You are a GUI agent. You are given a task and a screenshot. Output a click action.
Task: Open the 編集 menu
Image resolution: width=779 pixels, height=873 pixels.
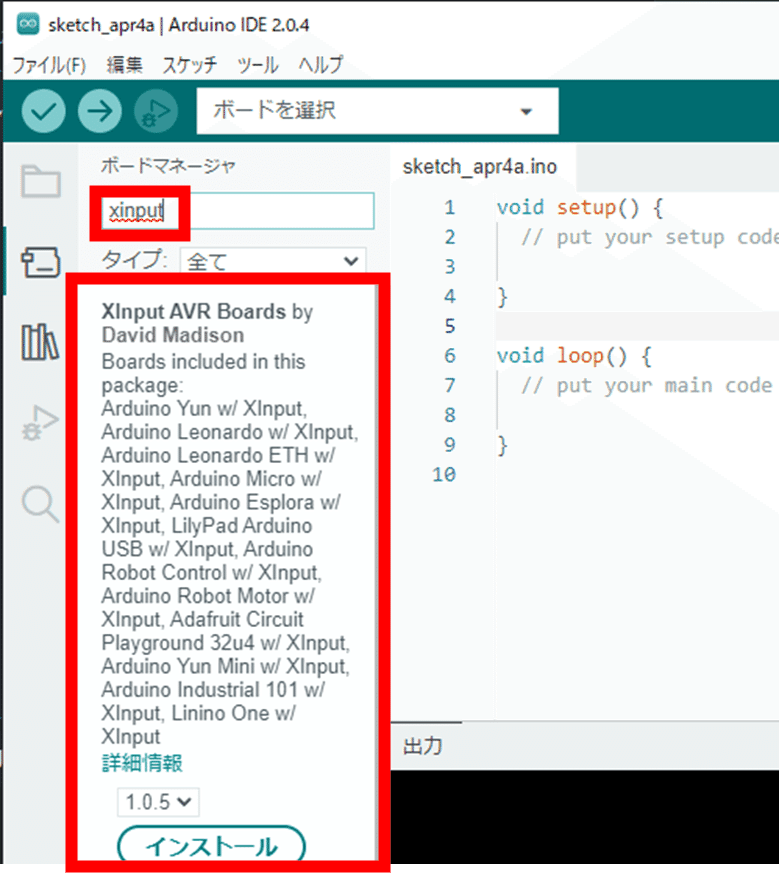tap(124, 65)
